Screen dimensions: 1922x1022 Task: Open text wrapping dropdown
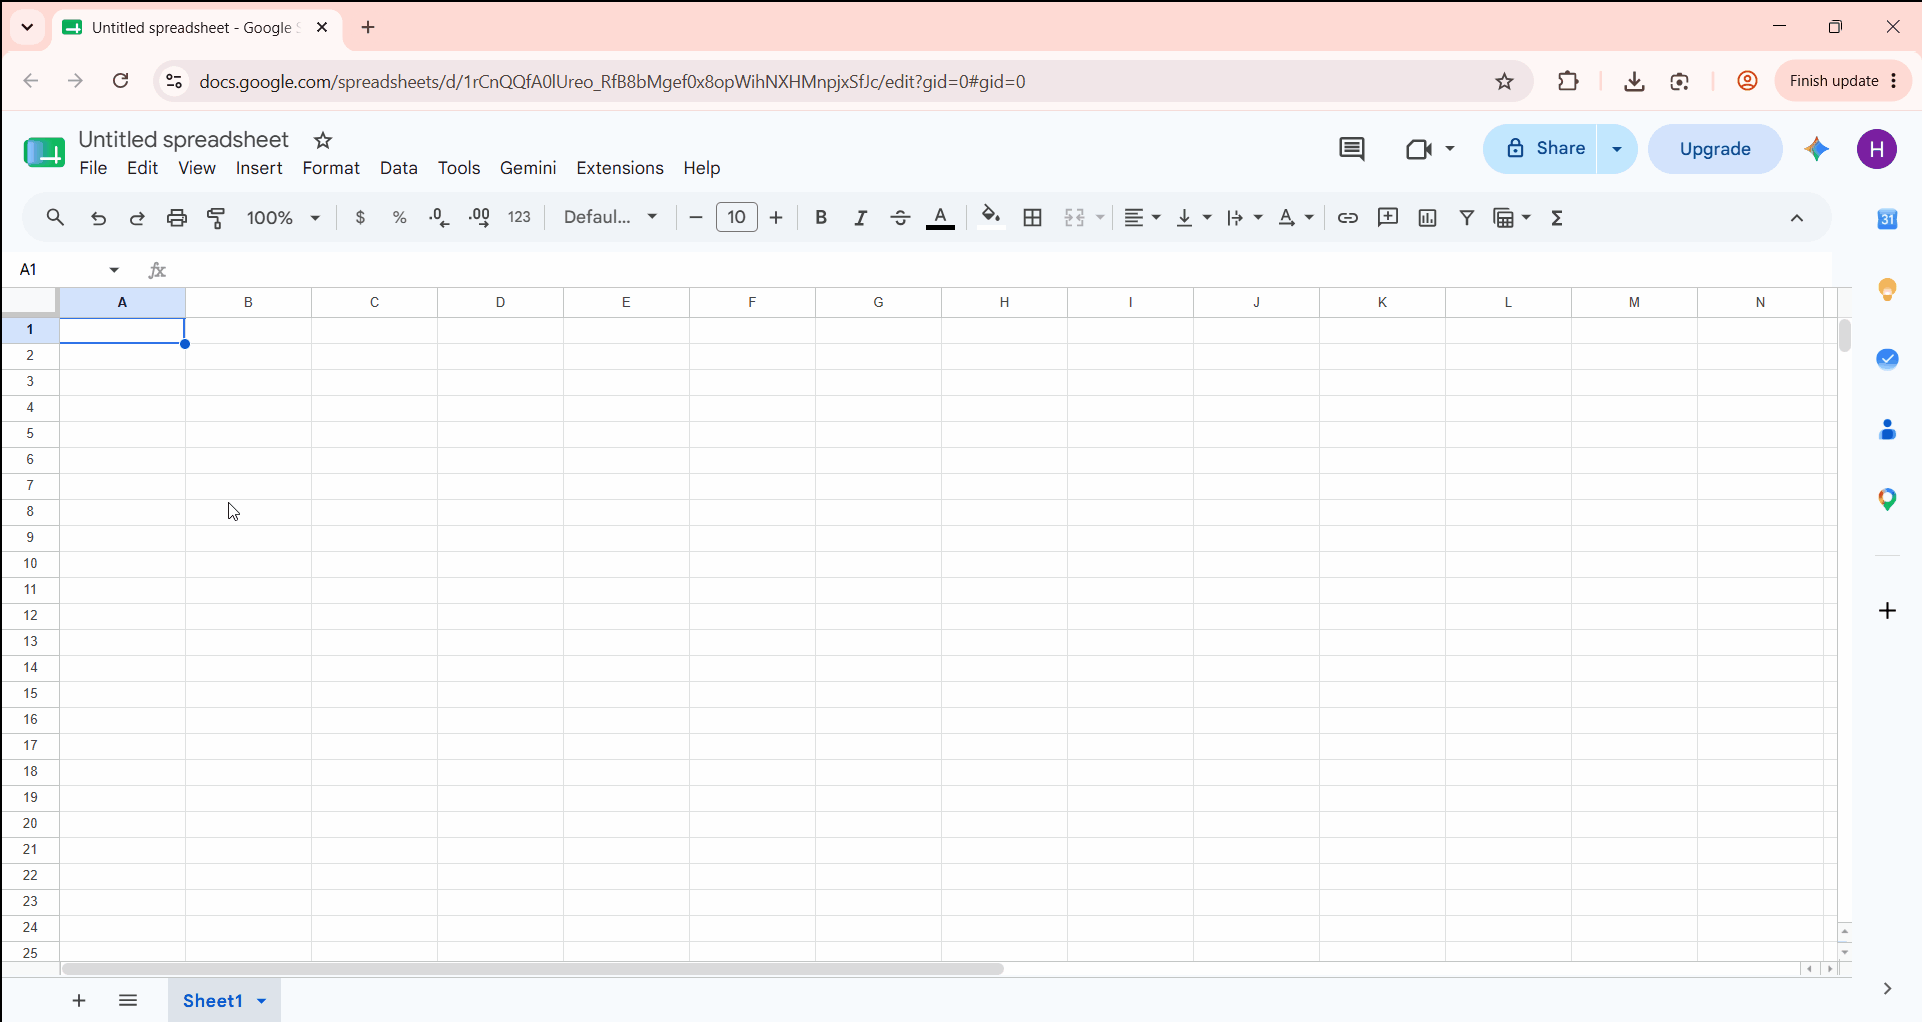tap(1245, 217)
